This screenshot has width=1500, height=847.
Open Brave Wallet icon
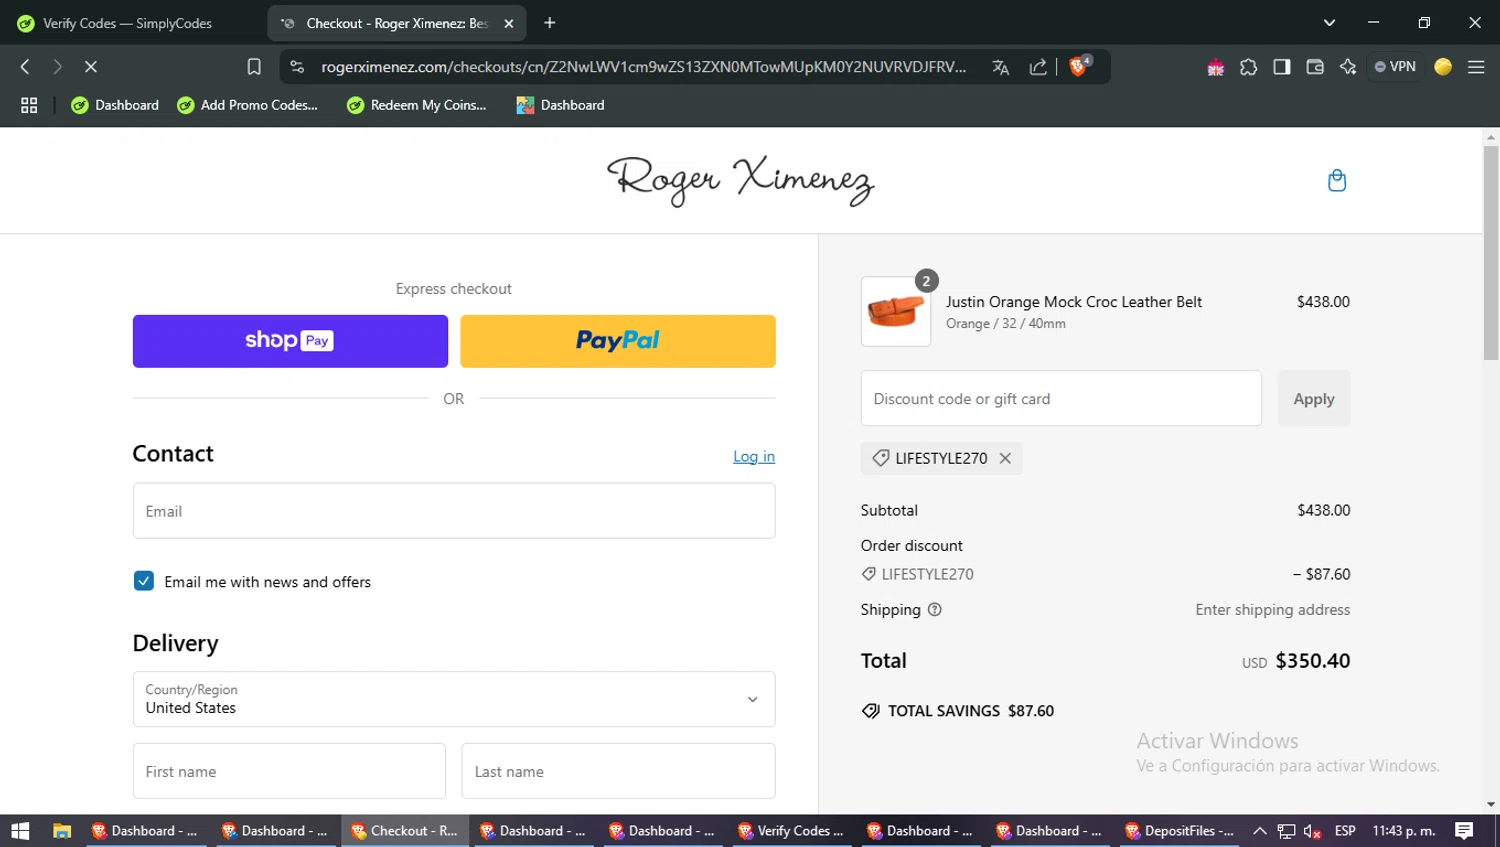click(1315, 67)
